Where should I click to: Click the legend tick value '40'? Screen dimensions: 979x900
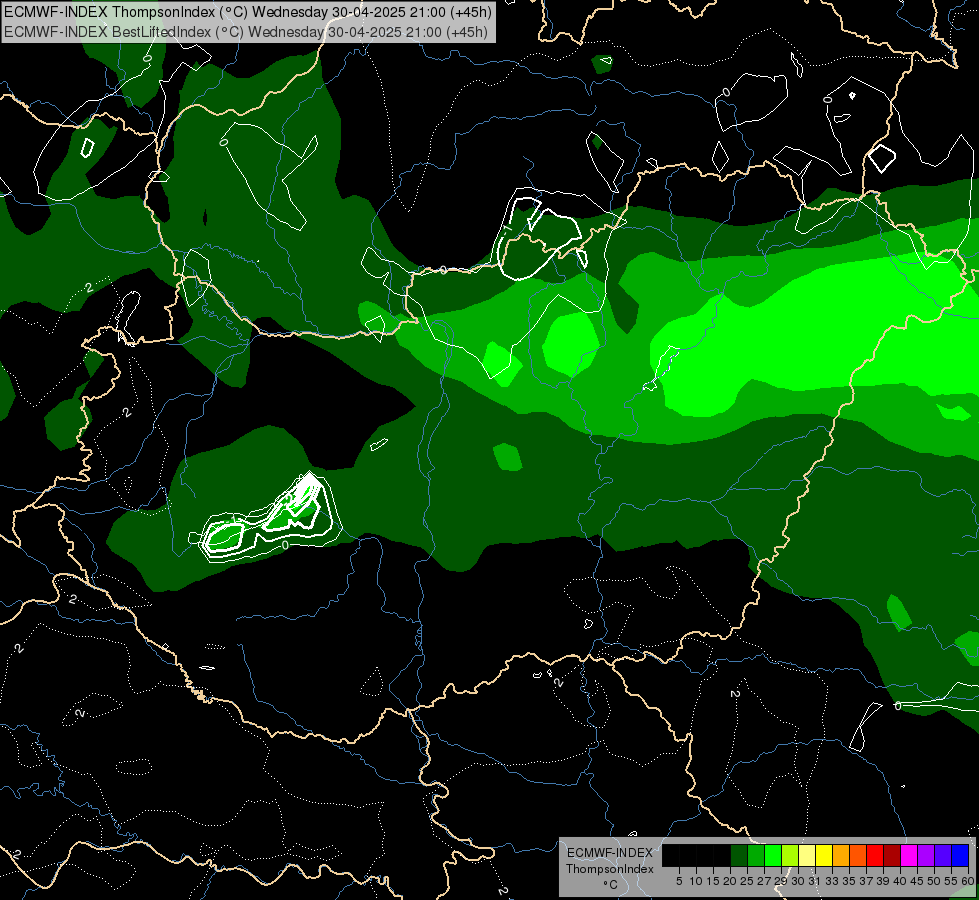pos(901,881)
